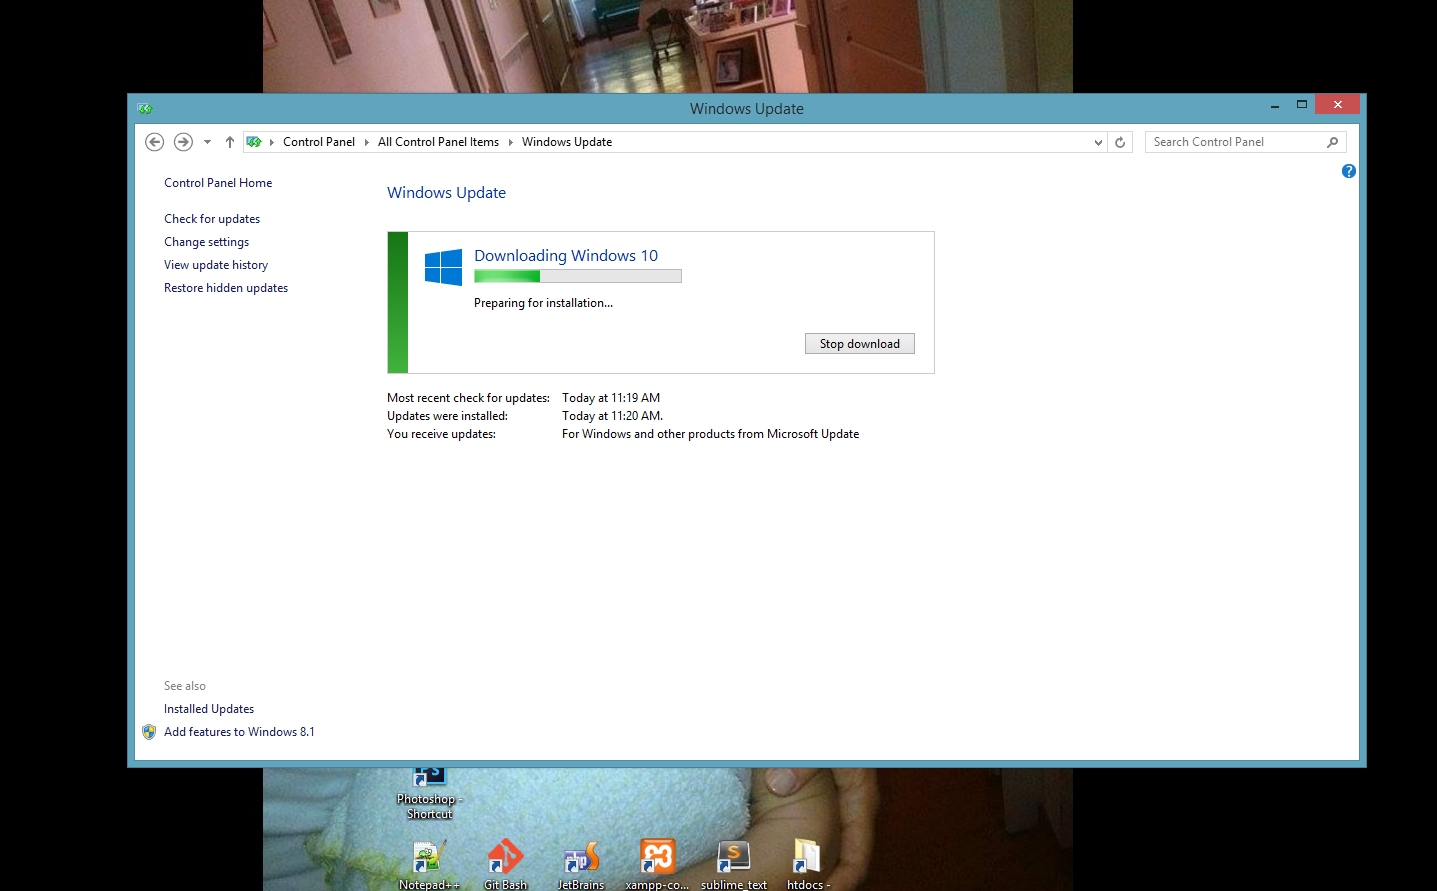Select the Photoshop Shortcut desktop icon
Image resolution: width=1437 pixels, height=891 pixels.
430,793
